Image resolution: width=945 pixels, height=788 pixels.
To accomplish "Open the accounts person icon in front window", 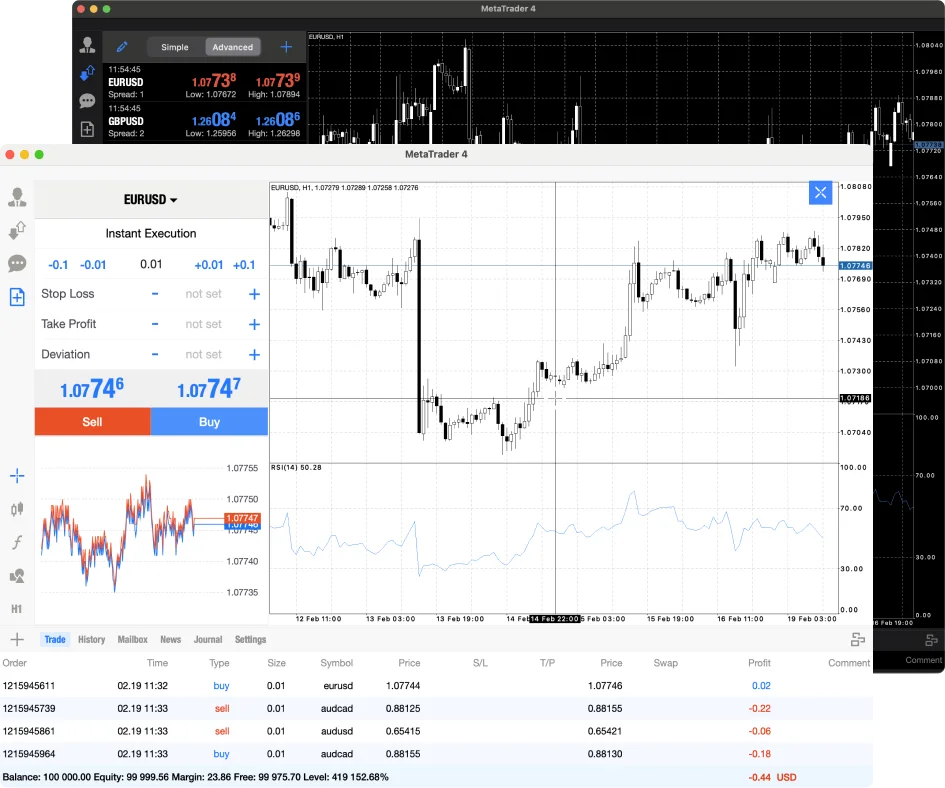I will pyautogui.click(x=17, y=197).
